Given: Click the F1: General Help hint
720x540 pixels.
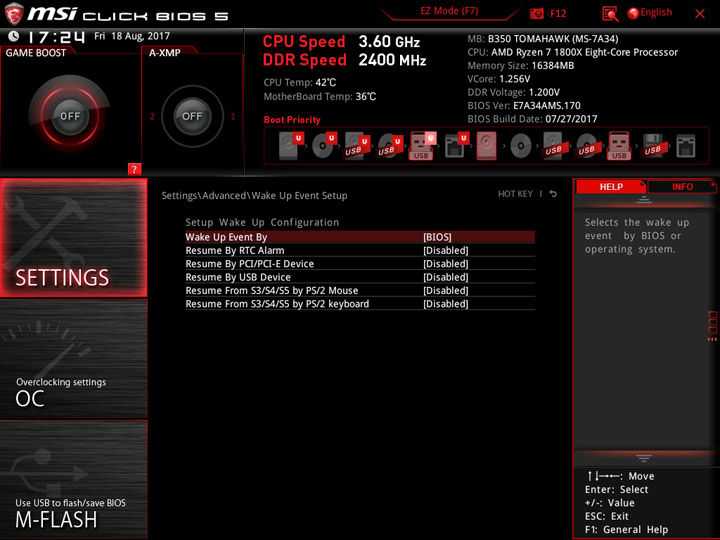Looking at the screenshot, I should [627, 529].
